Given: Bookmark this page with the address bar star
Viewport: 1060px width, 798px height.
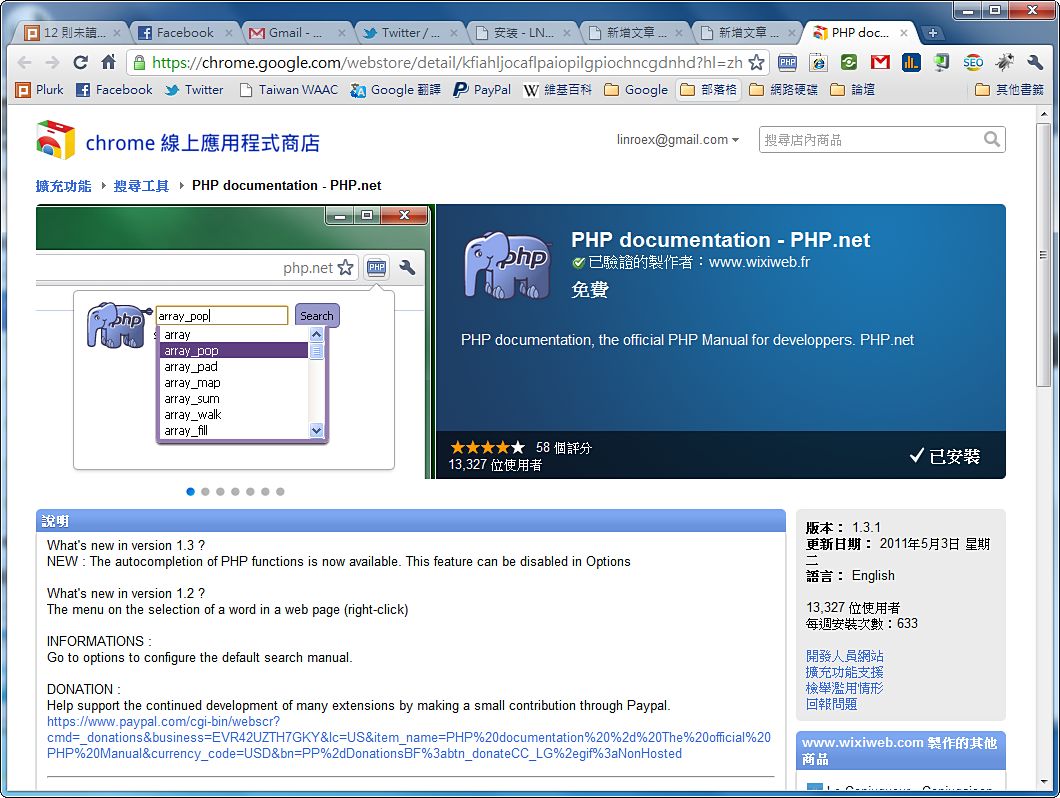Looking at the screenshot, I should [756, 63].
